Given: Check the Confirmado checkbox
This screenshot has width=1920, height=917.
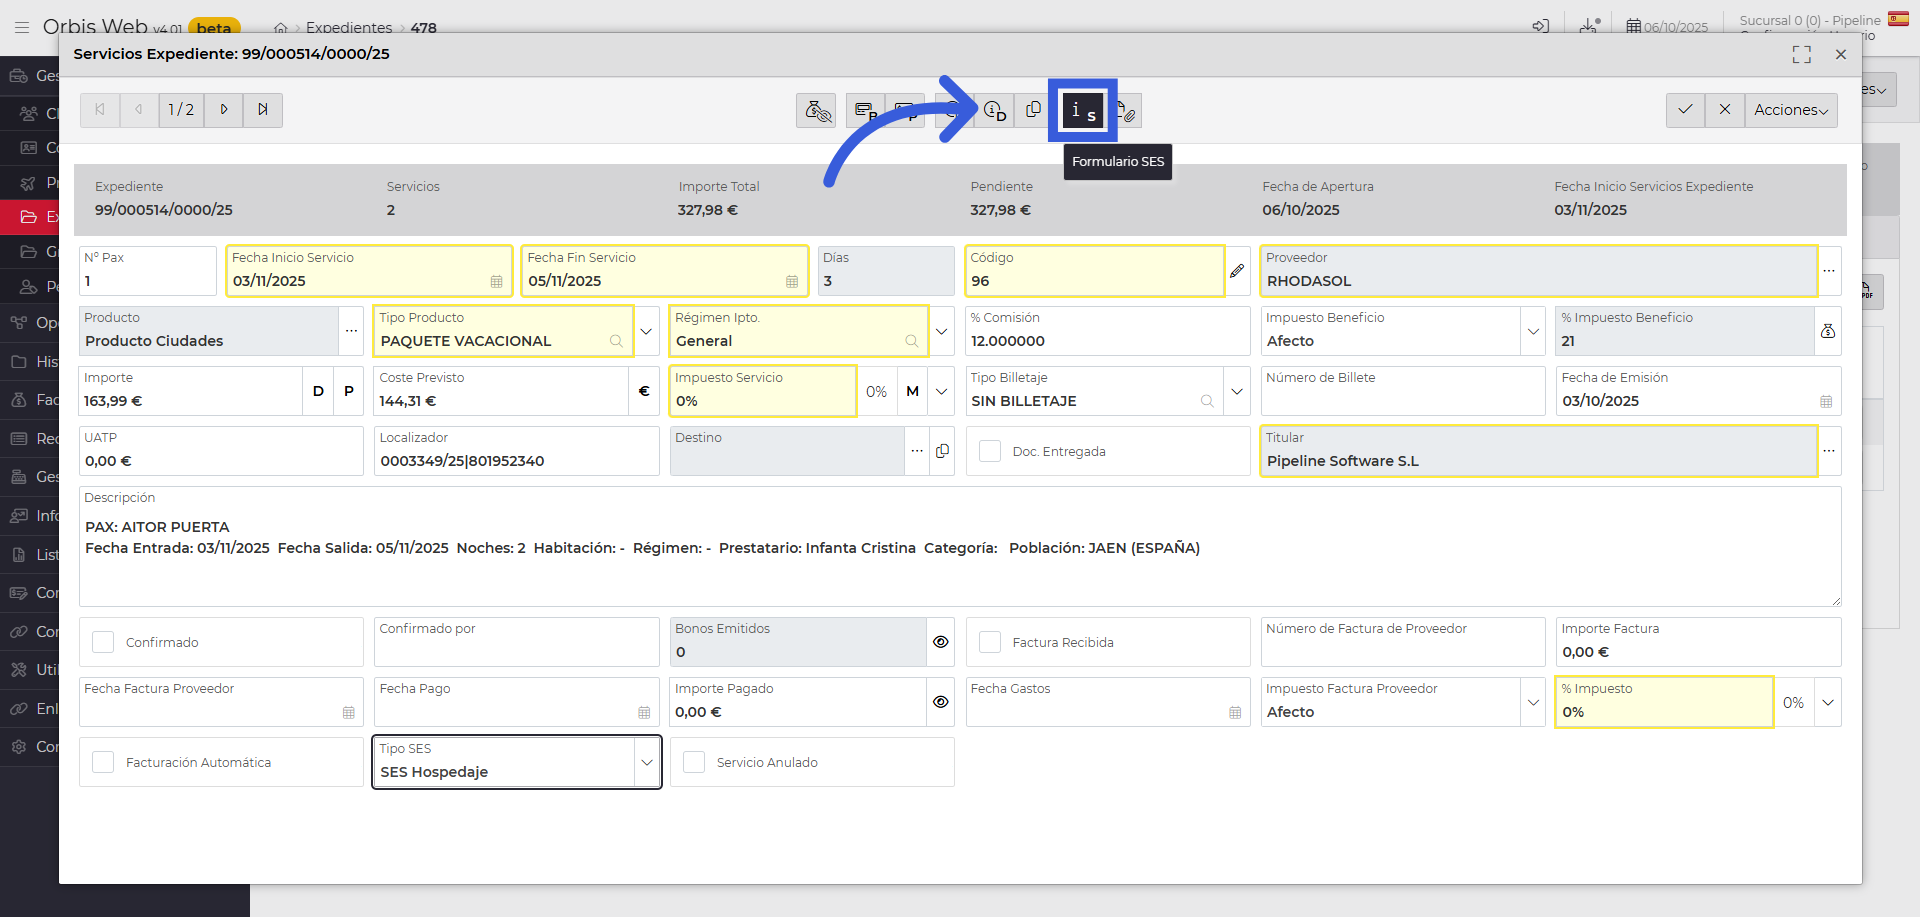Looking at the screenshot, I should tap(103, 642).
